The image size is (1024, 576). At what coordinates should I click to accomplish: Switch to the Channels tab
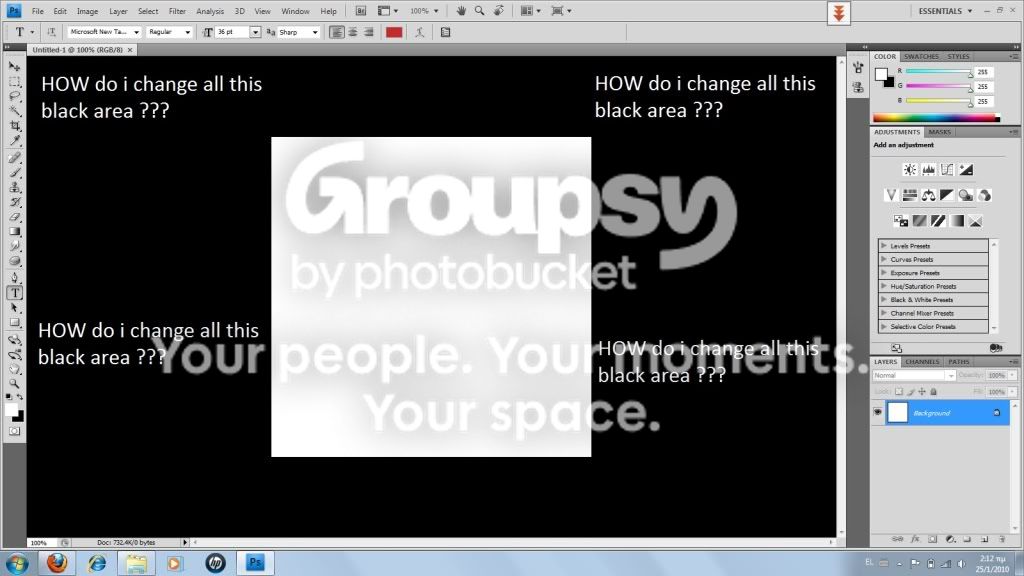(x=922, y=362)
